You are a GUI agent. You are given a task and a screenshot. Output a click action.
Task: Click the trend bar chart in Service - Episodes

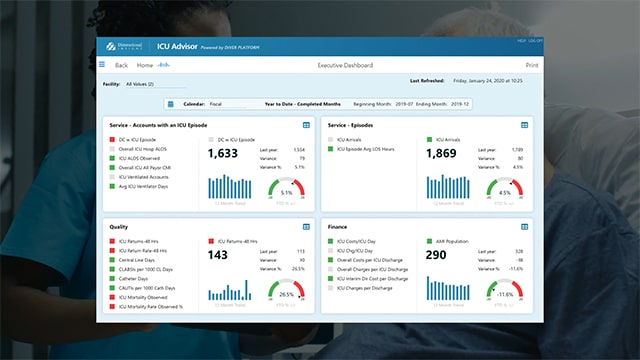(x=448, y=187)
